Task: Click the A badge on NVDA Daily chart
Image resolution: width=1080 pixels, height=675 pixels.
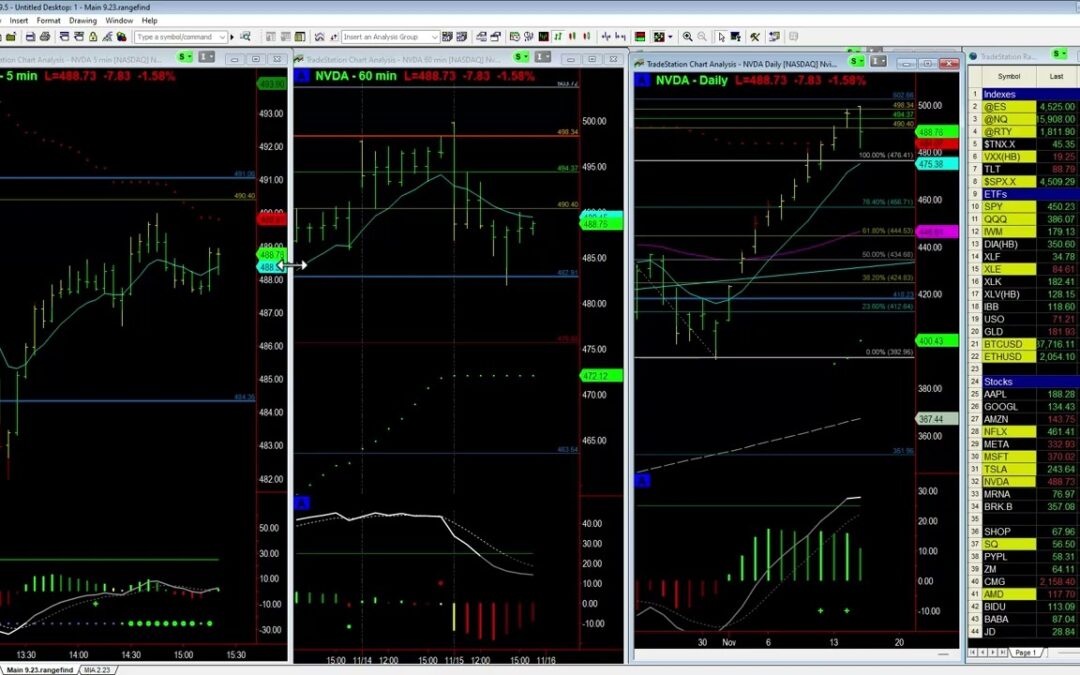Action: tap(641, 81)
